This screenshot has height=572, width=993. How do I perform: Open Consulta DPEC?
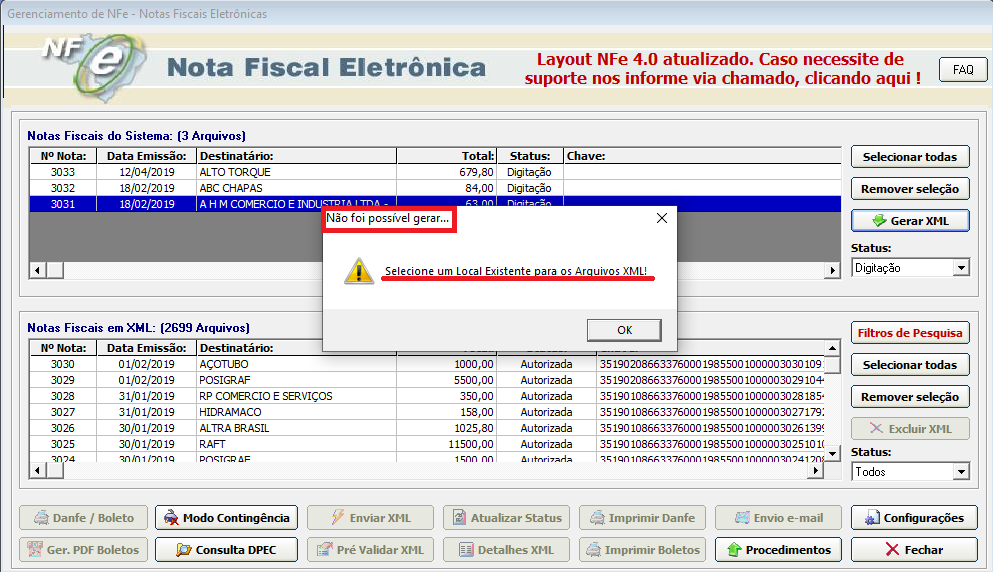click(226, 550)
